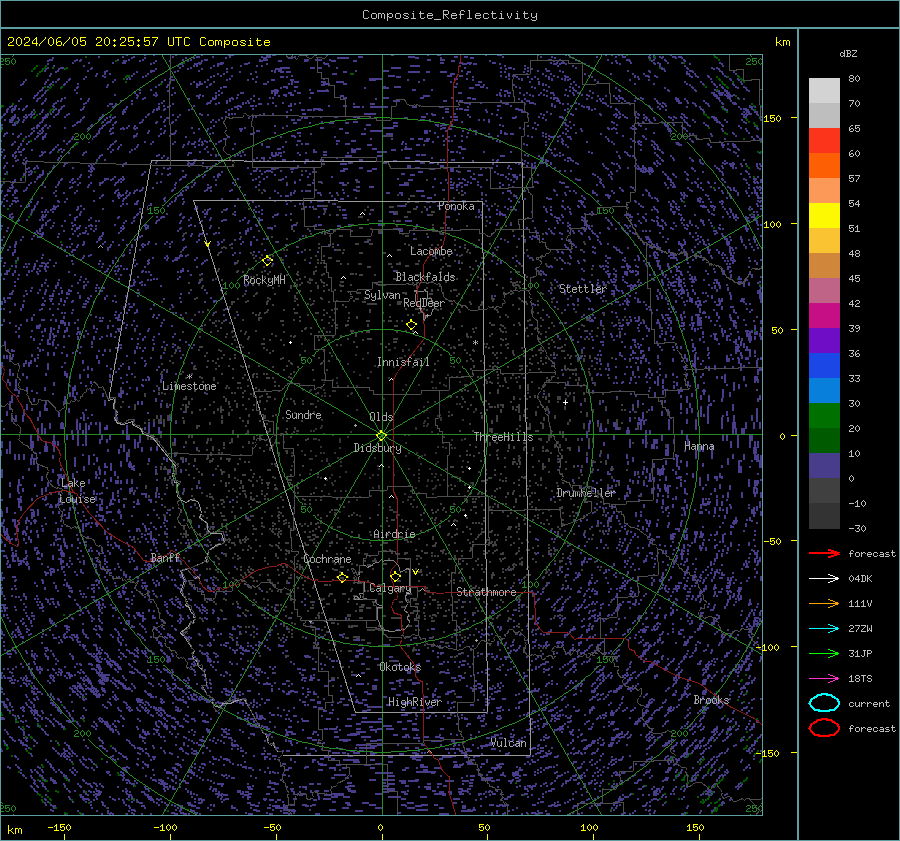Click the Okotoks label
The height and width of the screenshot is (841, 900).
(x=400, y=667)
